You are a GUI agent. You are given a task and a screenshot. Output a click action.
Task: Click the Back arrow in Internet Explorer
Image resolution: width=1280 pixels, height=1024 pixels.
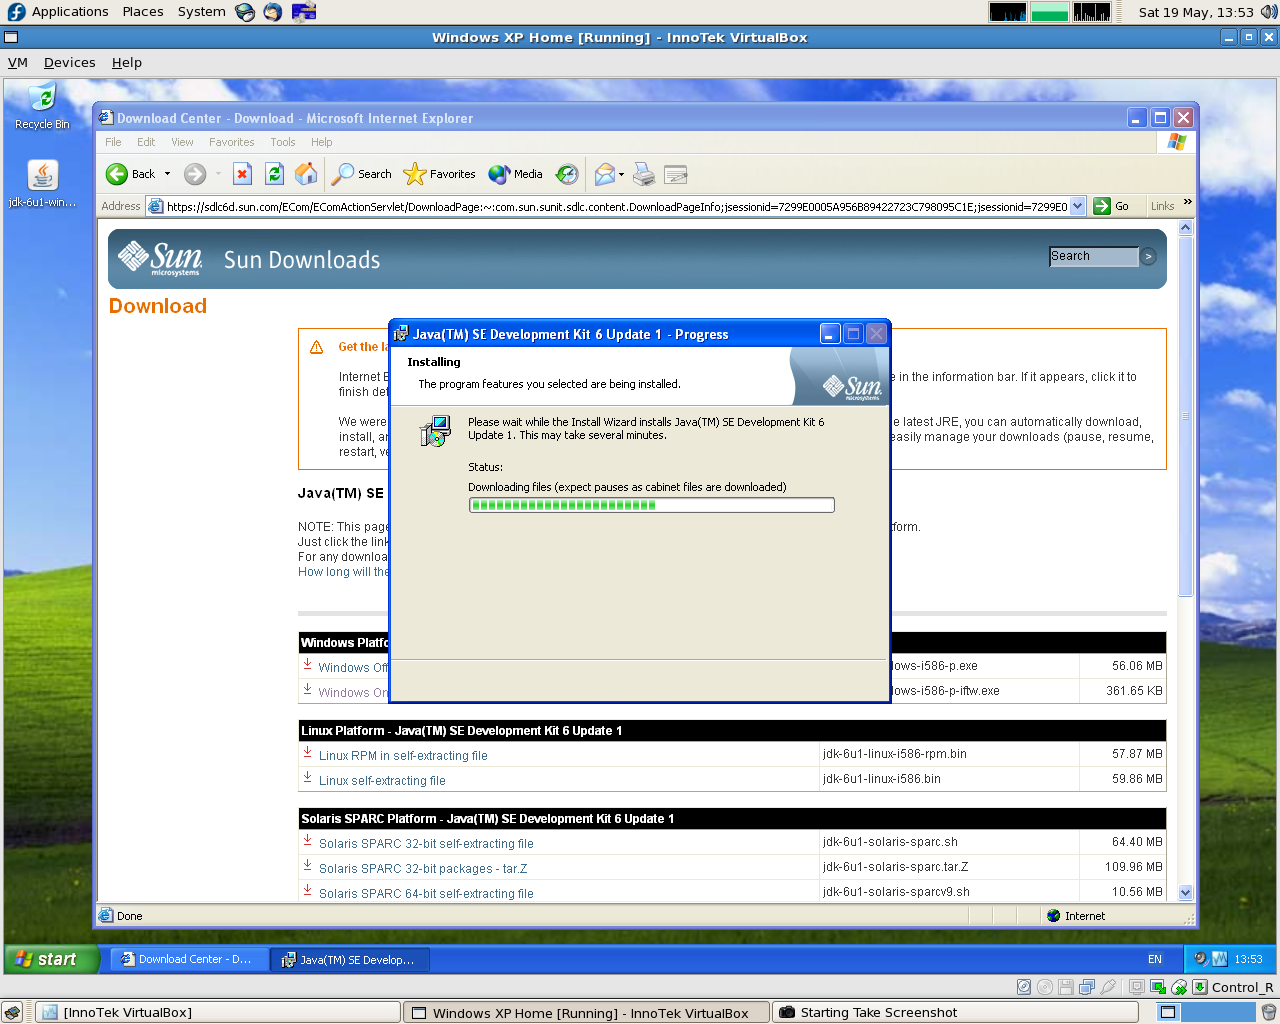click(117, 174)
